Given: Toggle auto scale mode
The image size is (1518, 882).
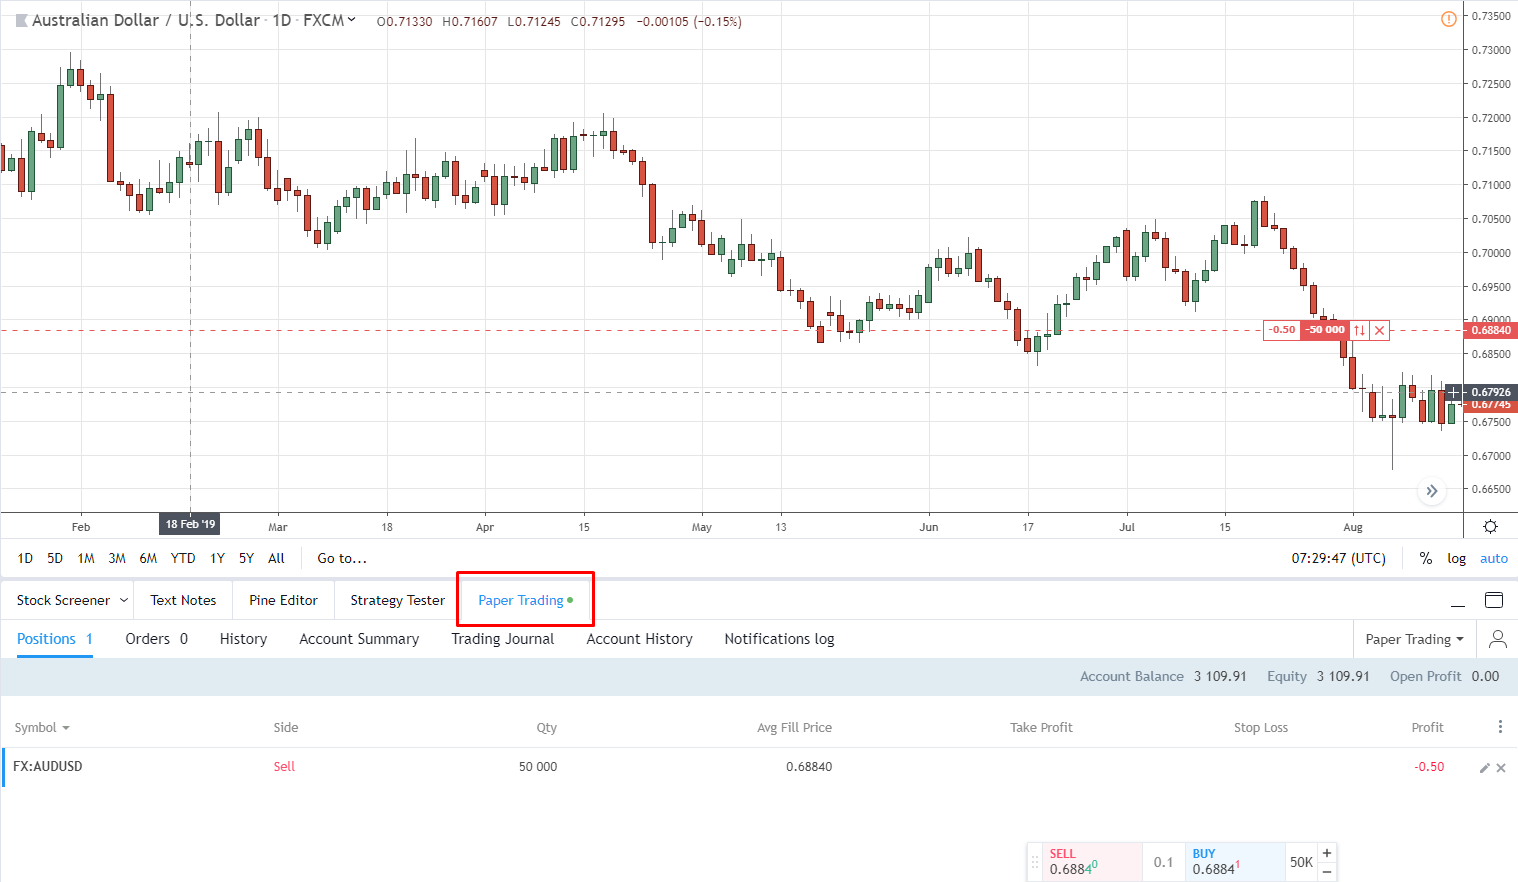Looking at the screenshot, I should click(1493, 558).
